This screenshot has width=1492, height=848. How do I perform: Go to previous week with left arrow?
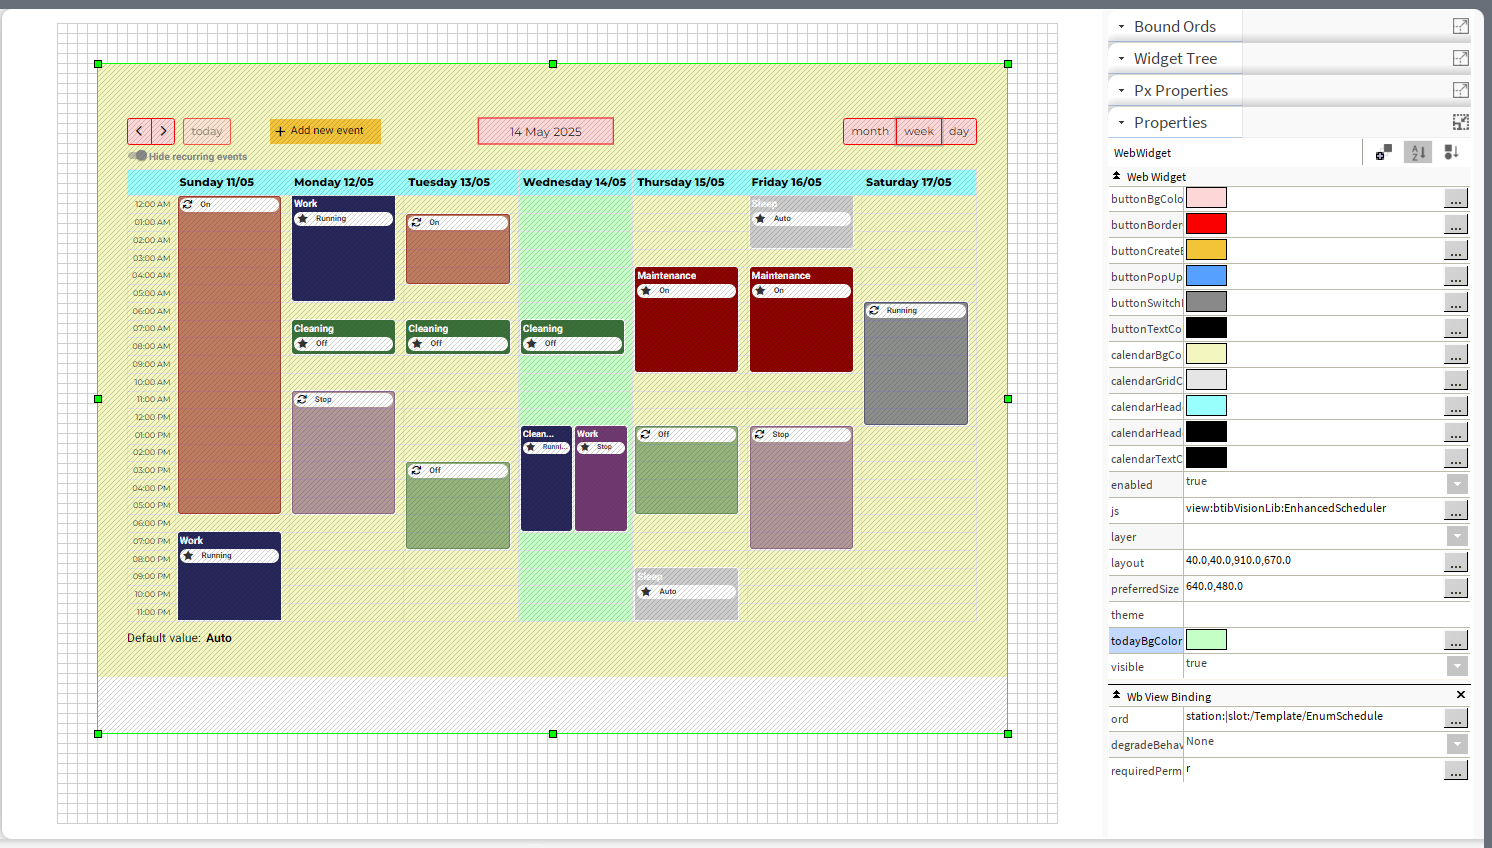click(x=140, y=131)
